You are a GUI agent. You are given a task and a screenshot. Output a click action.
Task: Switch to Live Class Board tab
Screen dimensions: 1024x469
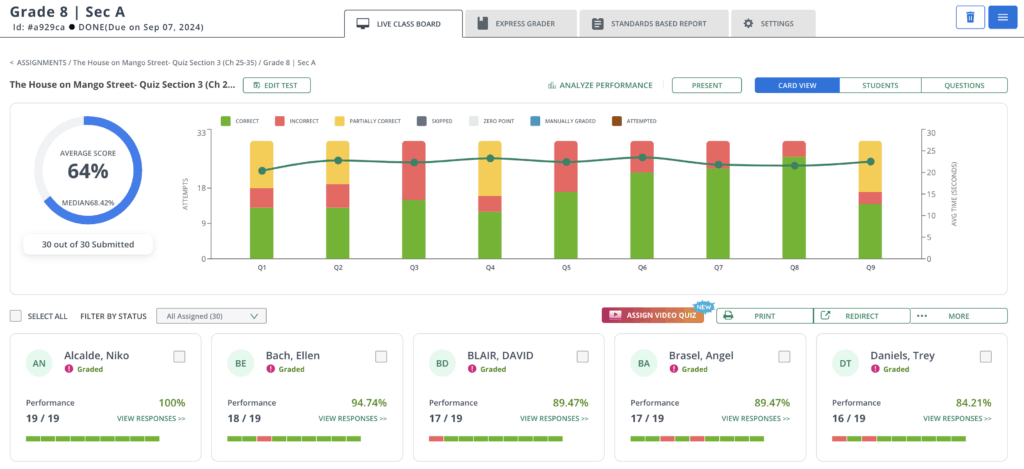click(x=403, y=24)
